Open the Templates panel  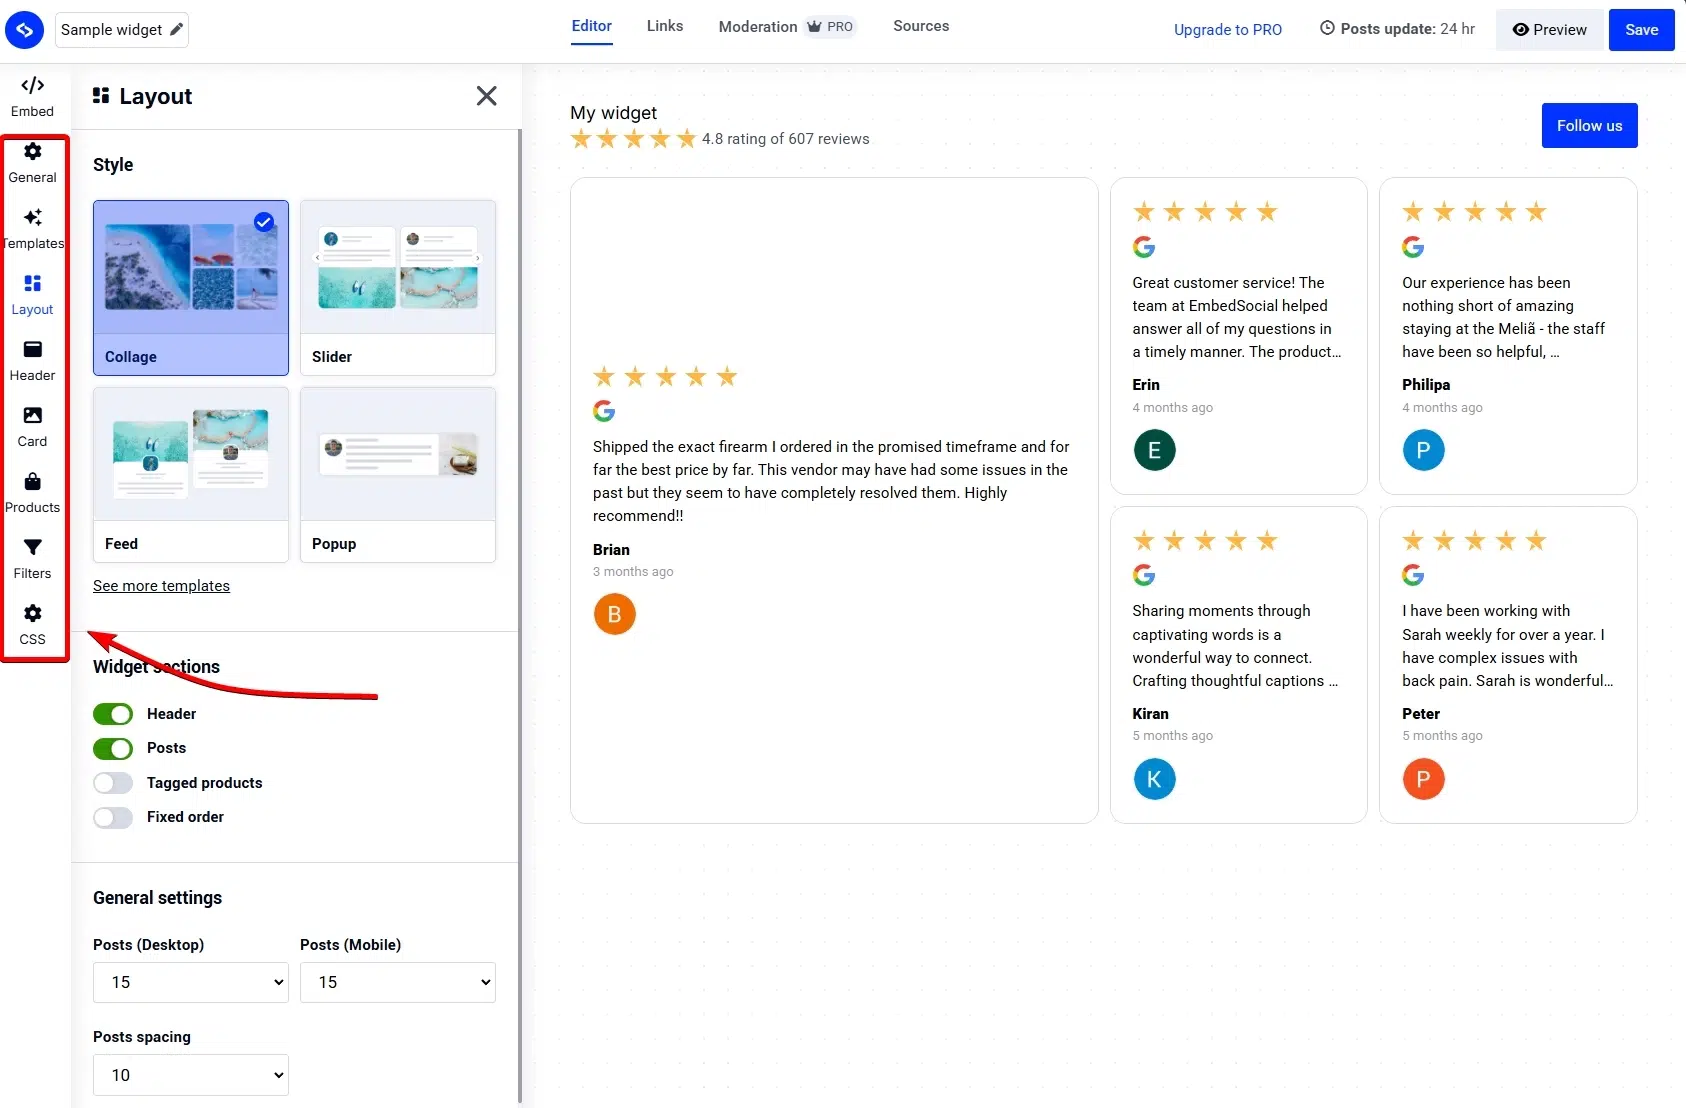pyautogui.click(x=34, y=227)
